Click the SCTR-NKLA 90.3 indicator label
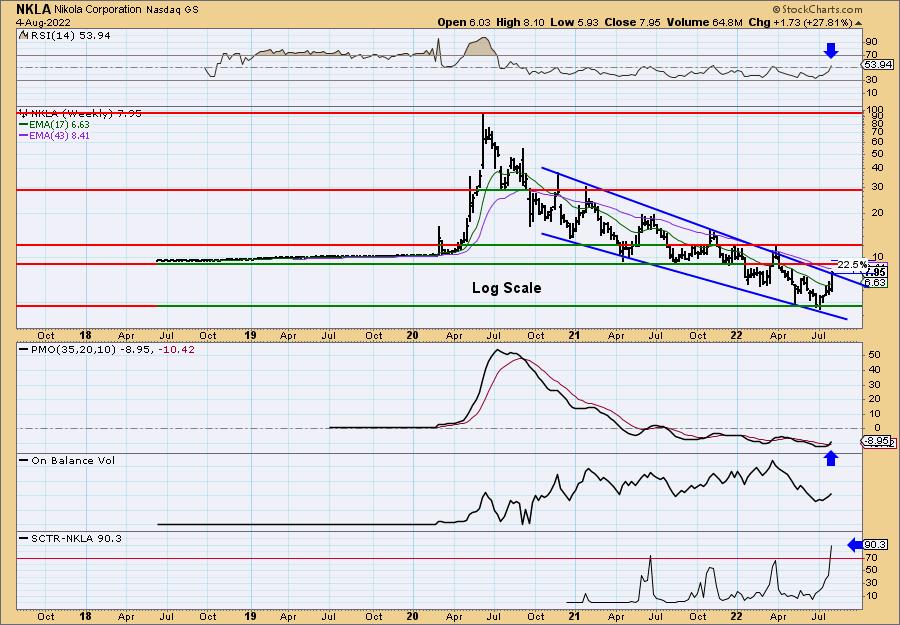Image resolution: width=900 pixels, height=625 pixels. [x=76, y=538]
